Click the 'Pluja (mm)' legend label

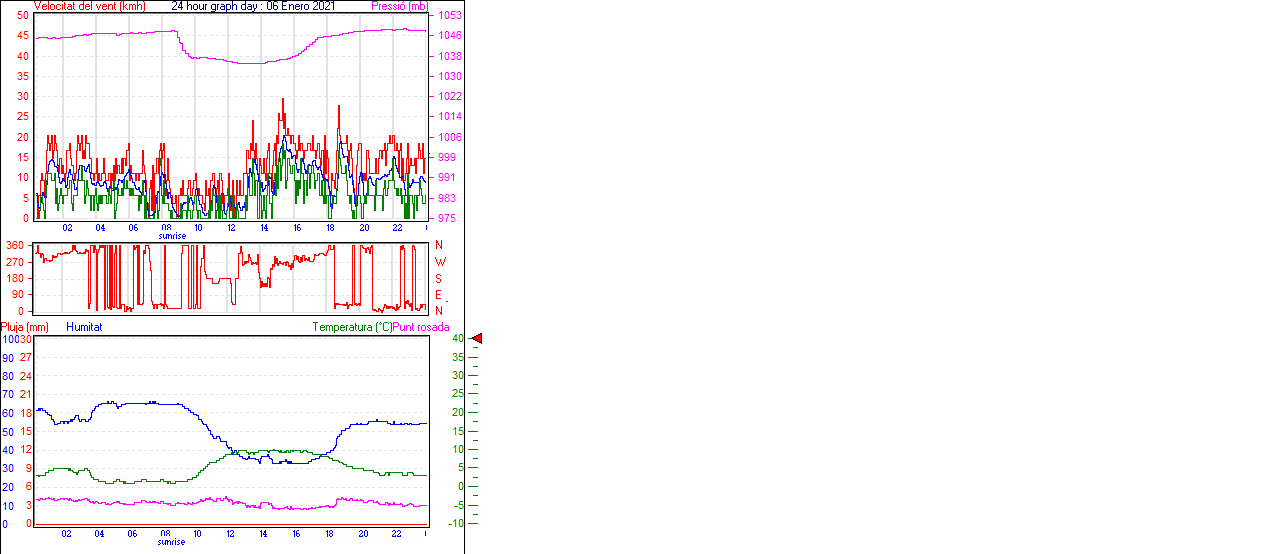pyautogui.click(x=25, y=327)
